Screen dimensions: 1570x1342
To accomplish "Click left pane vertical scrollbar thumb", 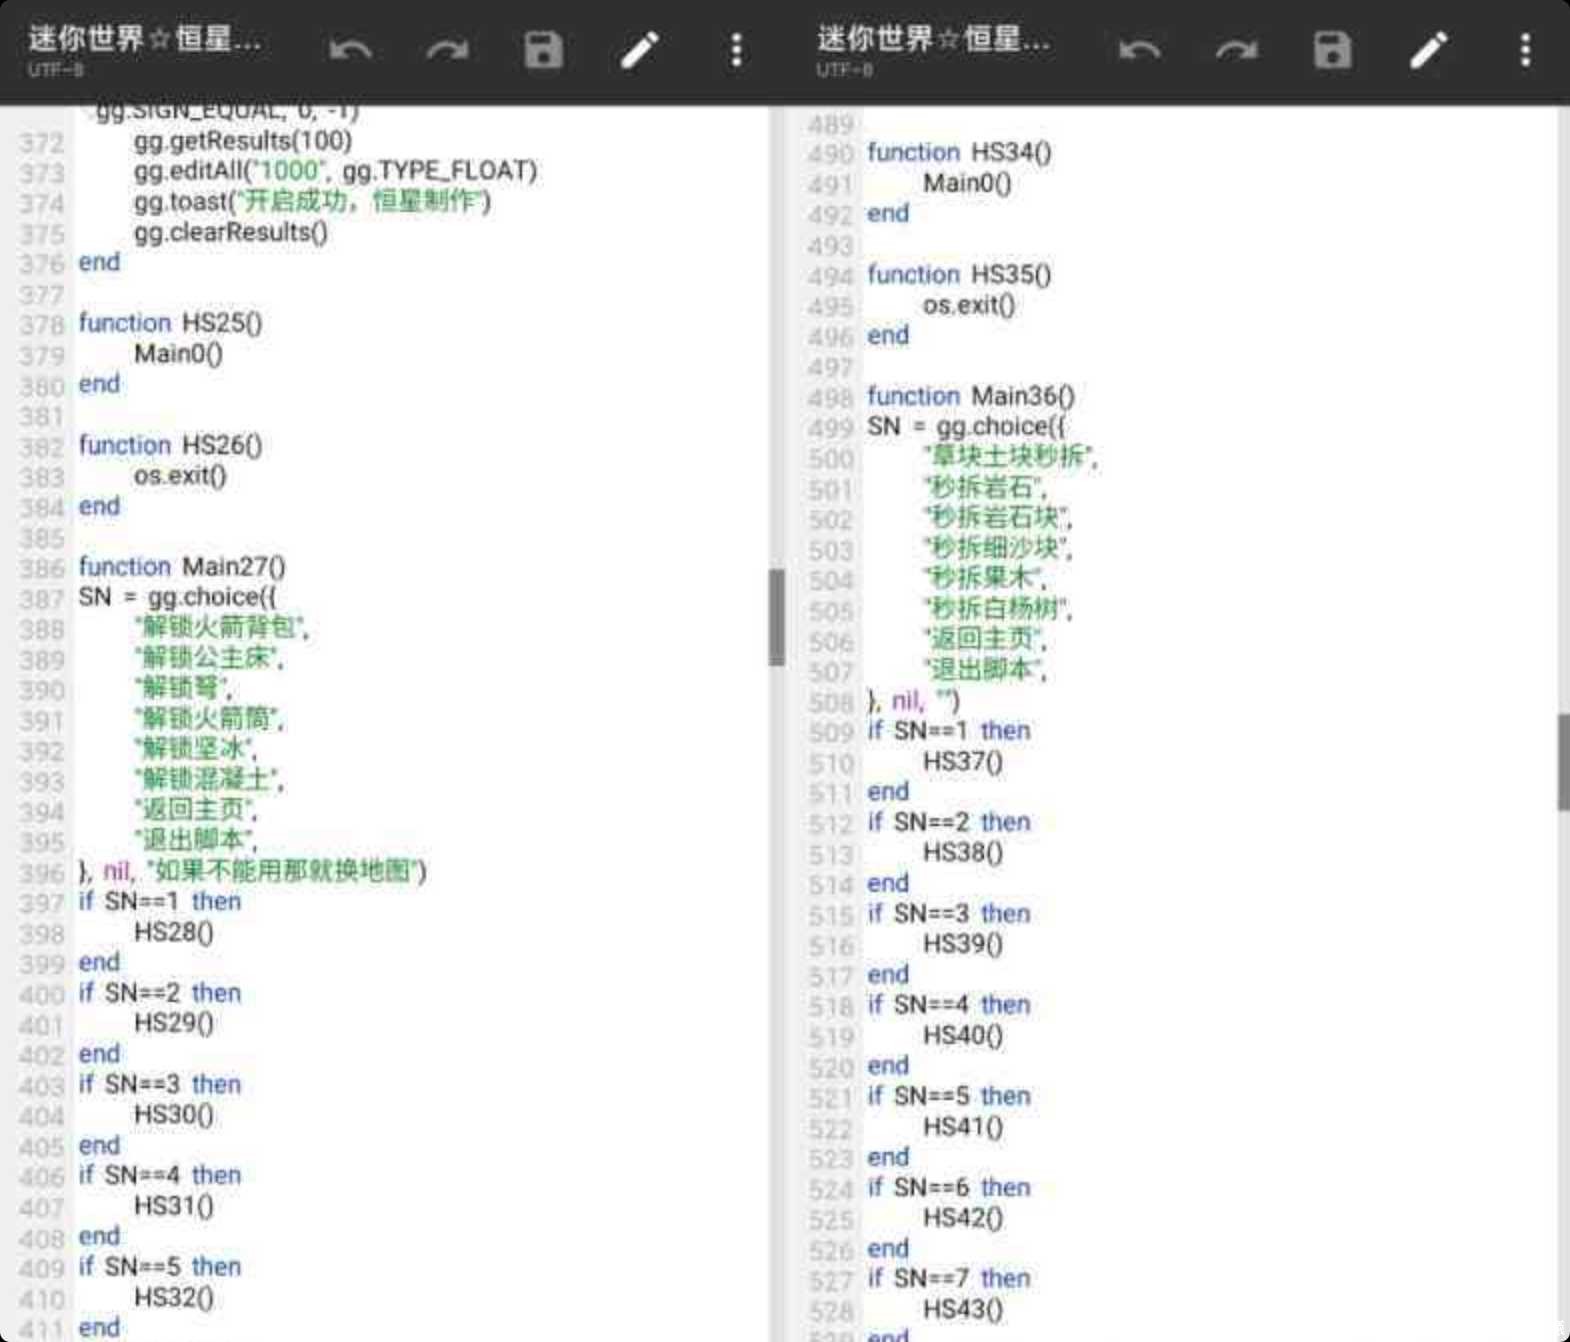I will (776, 617).
